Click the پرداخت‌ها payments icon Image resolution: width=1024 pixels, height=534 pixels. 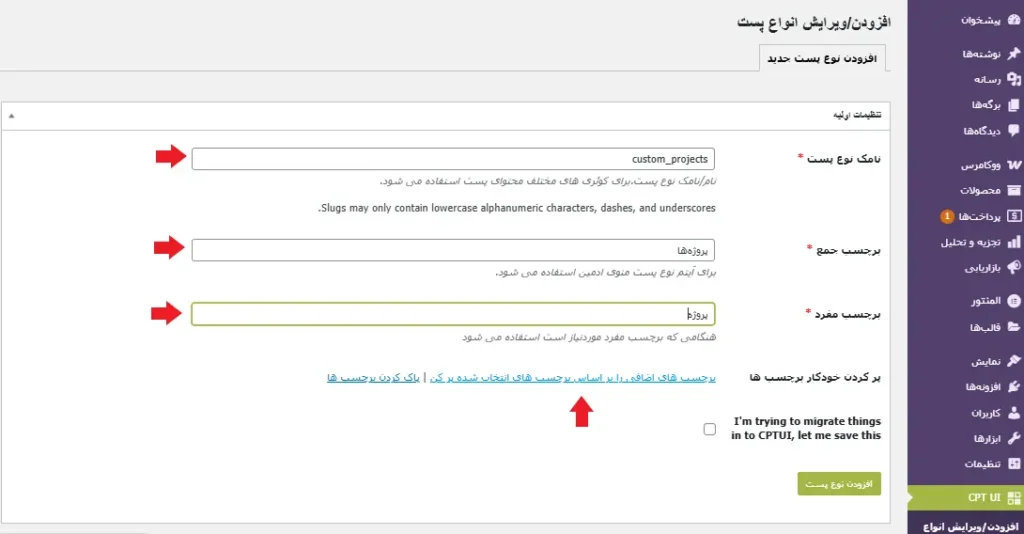tap(1014, 216)
